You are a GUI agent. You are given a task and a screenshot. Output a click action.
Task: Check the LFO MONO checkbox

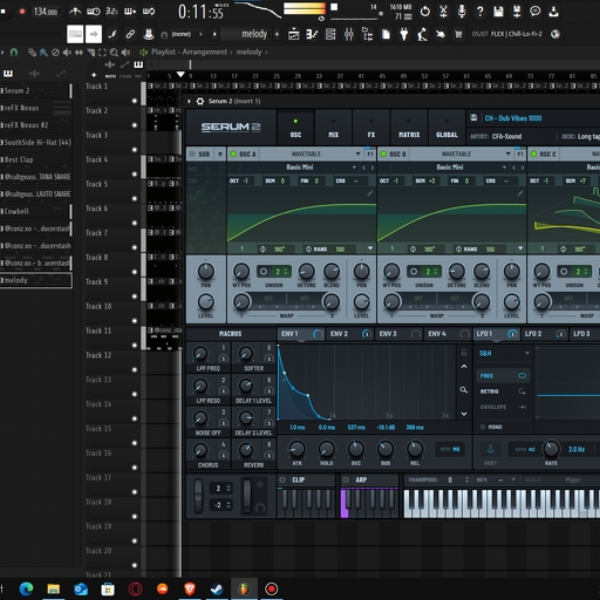483,427
